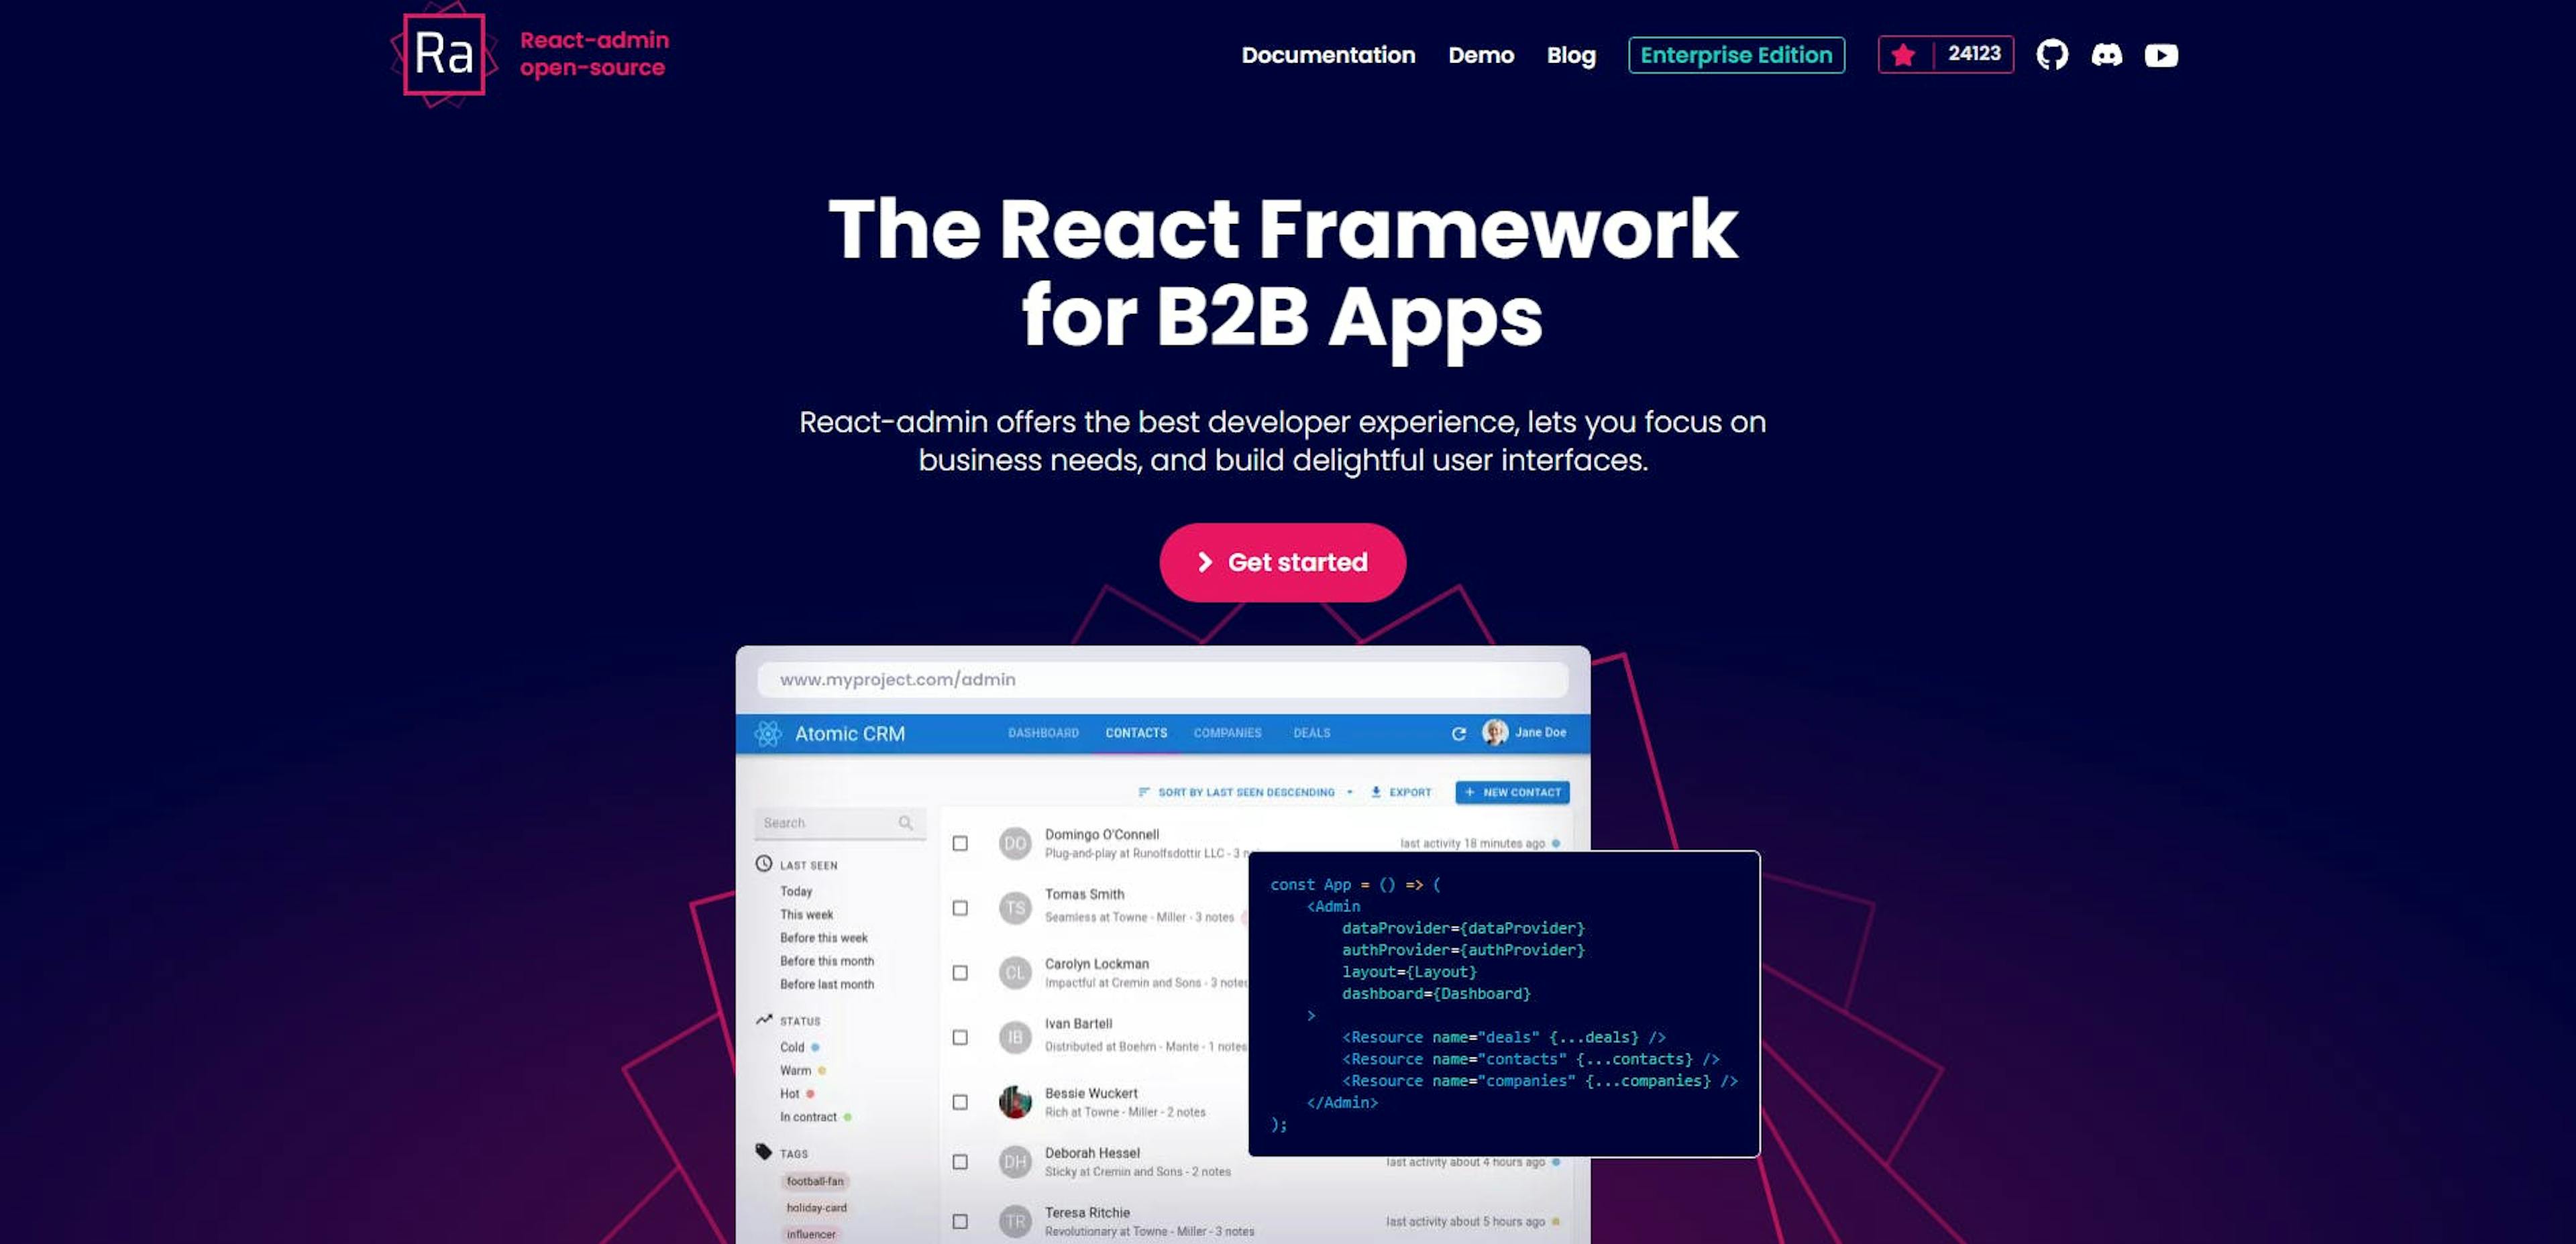Toggle the checkbox next to Ivan Bartell

tap(959, 1035)
